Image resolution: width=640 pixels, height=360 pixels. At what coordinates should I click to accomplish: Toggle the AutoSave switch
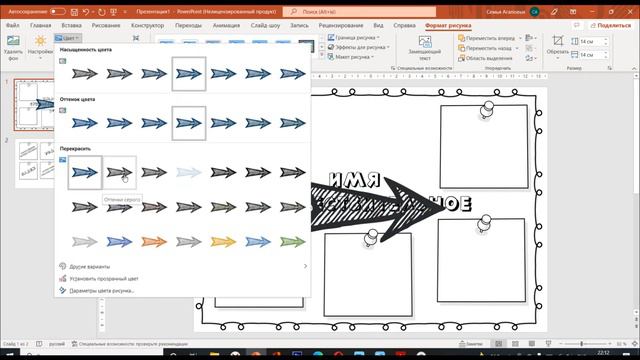(58, 12)
